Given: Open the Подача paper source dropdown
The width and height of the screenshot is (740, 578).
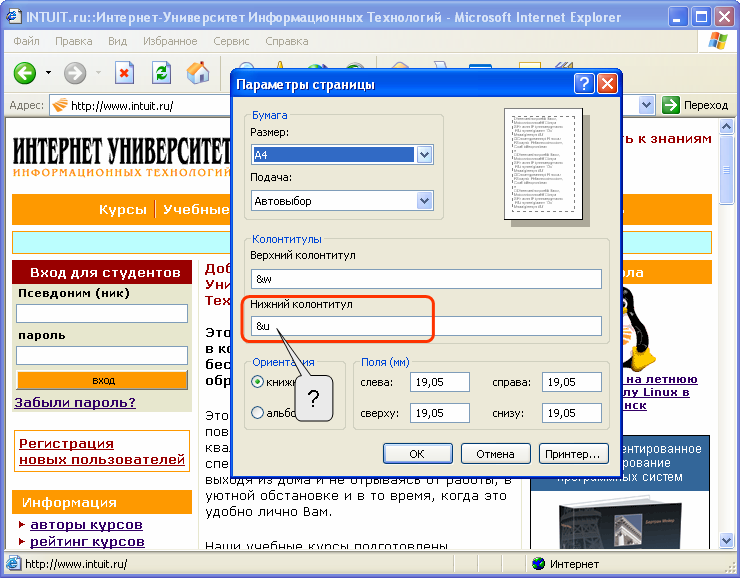Looking at the screenshot, I should [x=424, y=201].
